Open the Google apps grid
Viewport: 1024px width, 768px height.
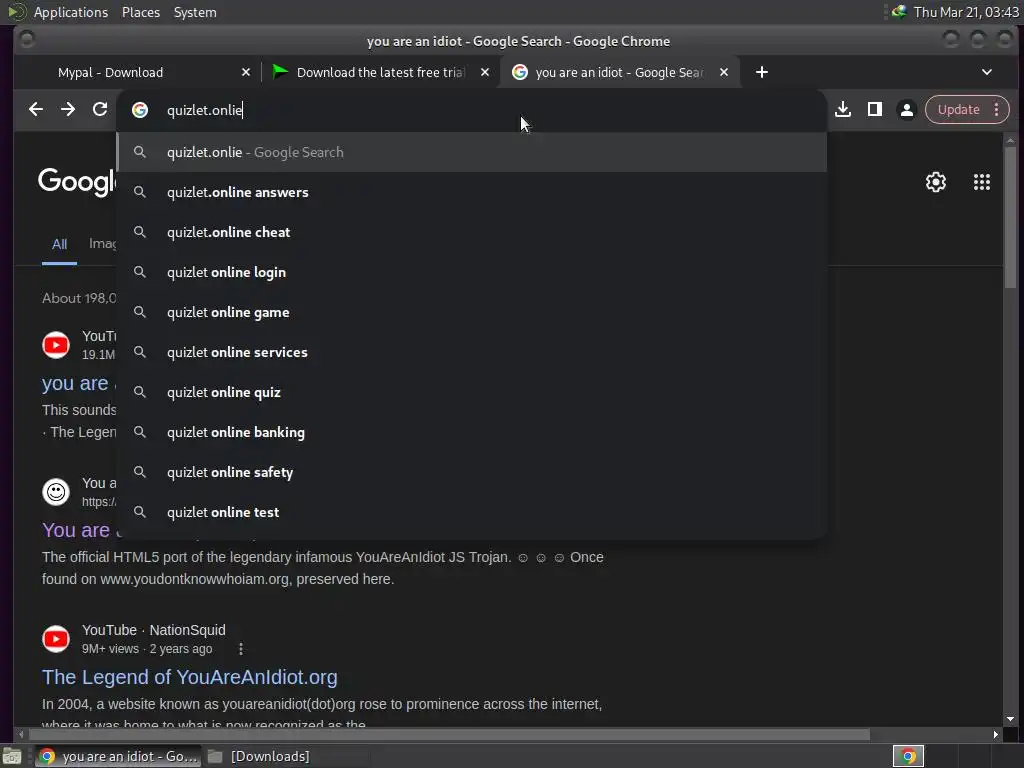[982, 182]
